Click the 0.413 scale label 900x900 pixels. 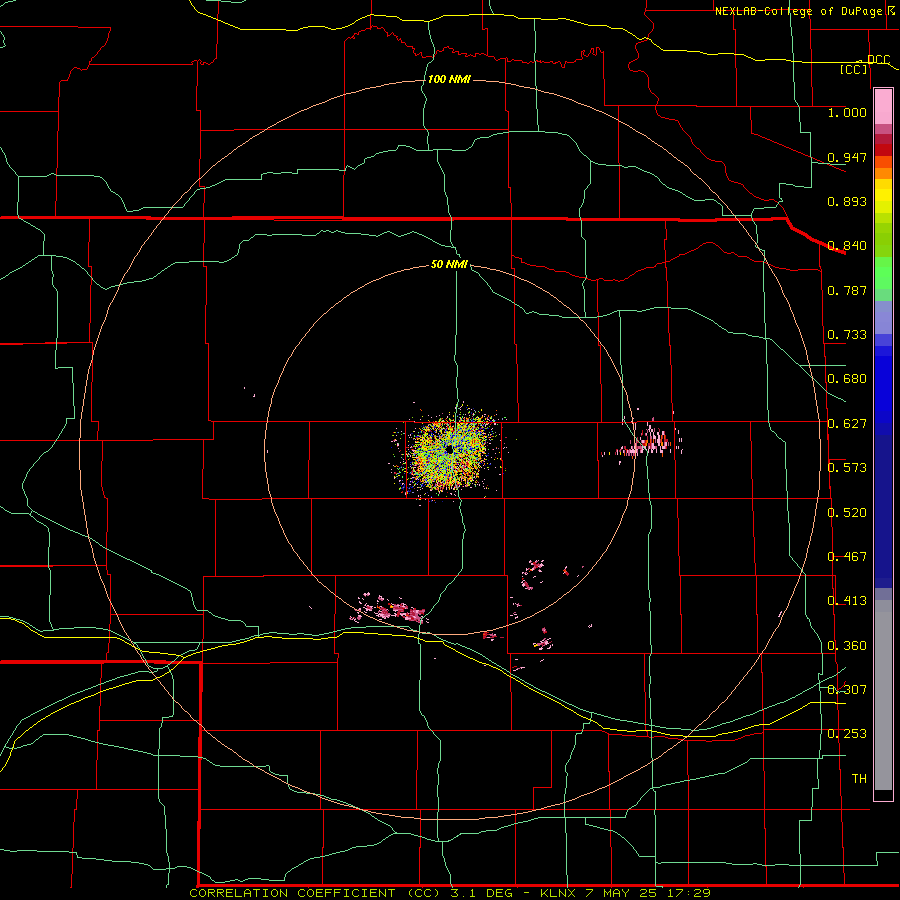coord(847,601)
